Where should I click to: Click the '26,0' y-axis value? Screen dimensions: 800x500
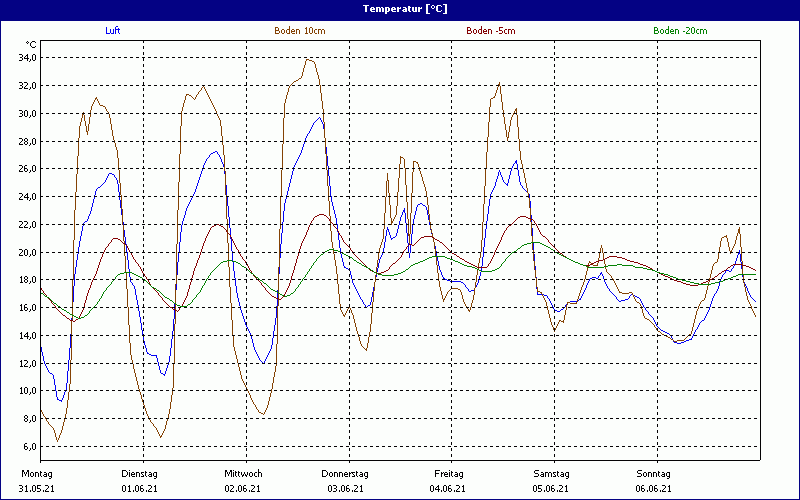click(x=26, y=169)
